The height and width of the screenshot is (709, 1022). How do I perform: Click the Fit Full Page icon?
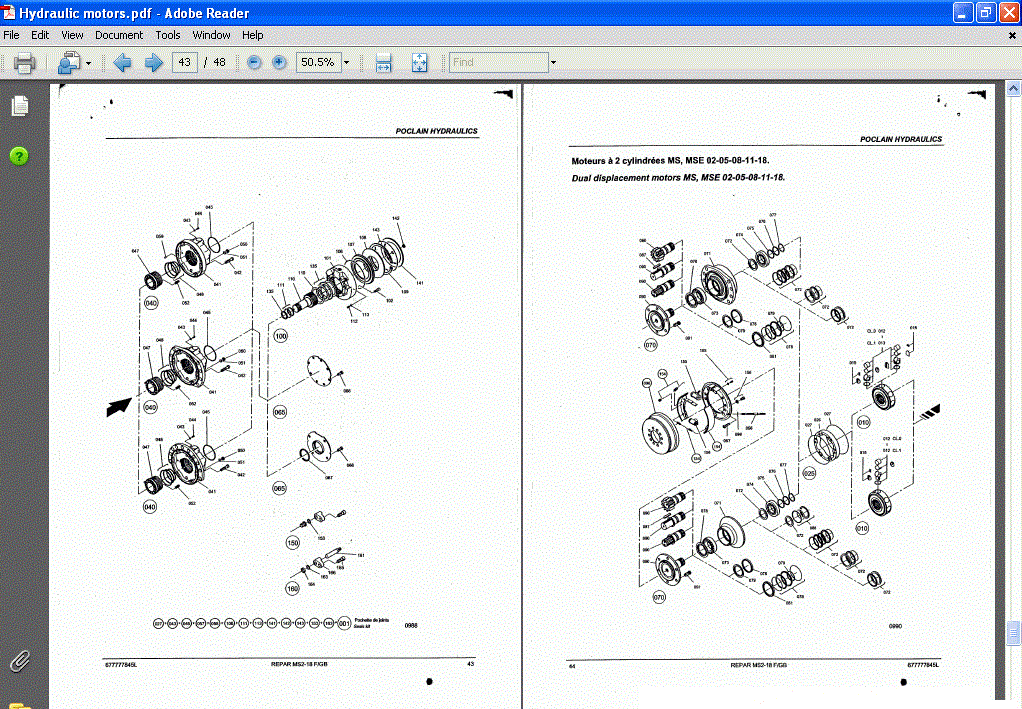(x=419, y=63)
